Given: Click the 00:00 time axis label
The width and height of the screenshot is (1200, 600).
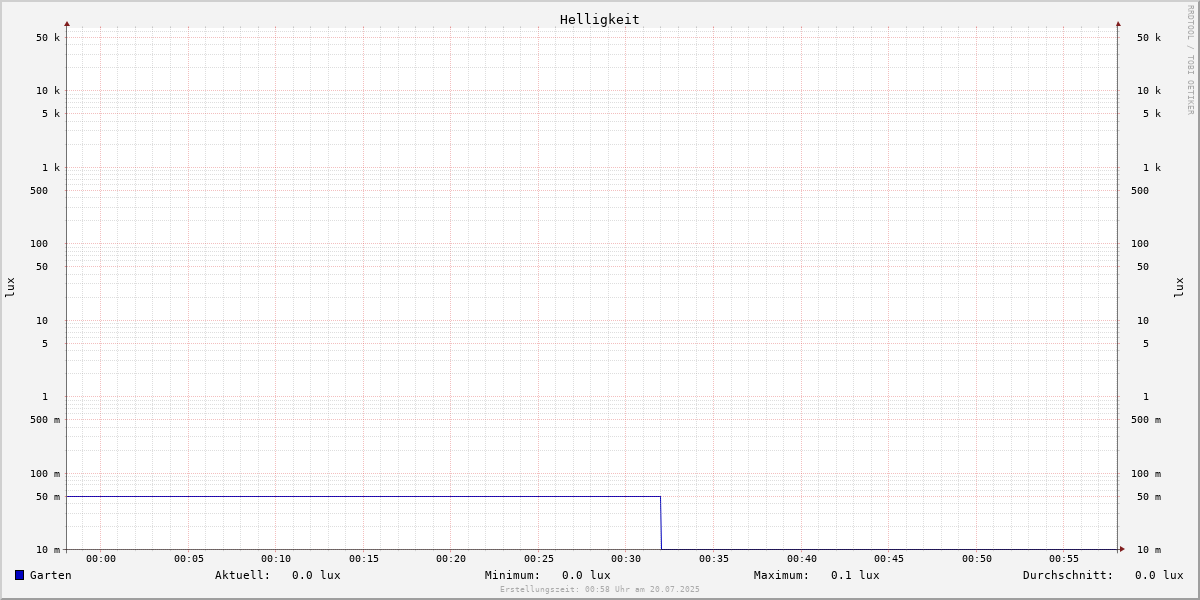Looking at the screenshot, I should click(101, 559).
